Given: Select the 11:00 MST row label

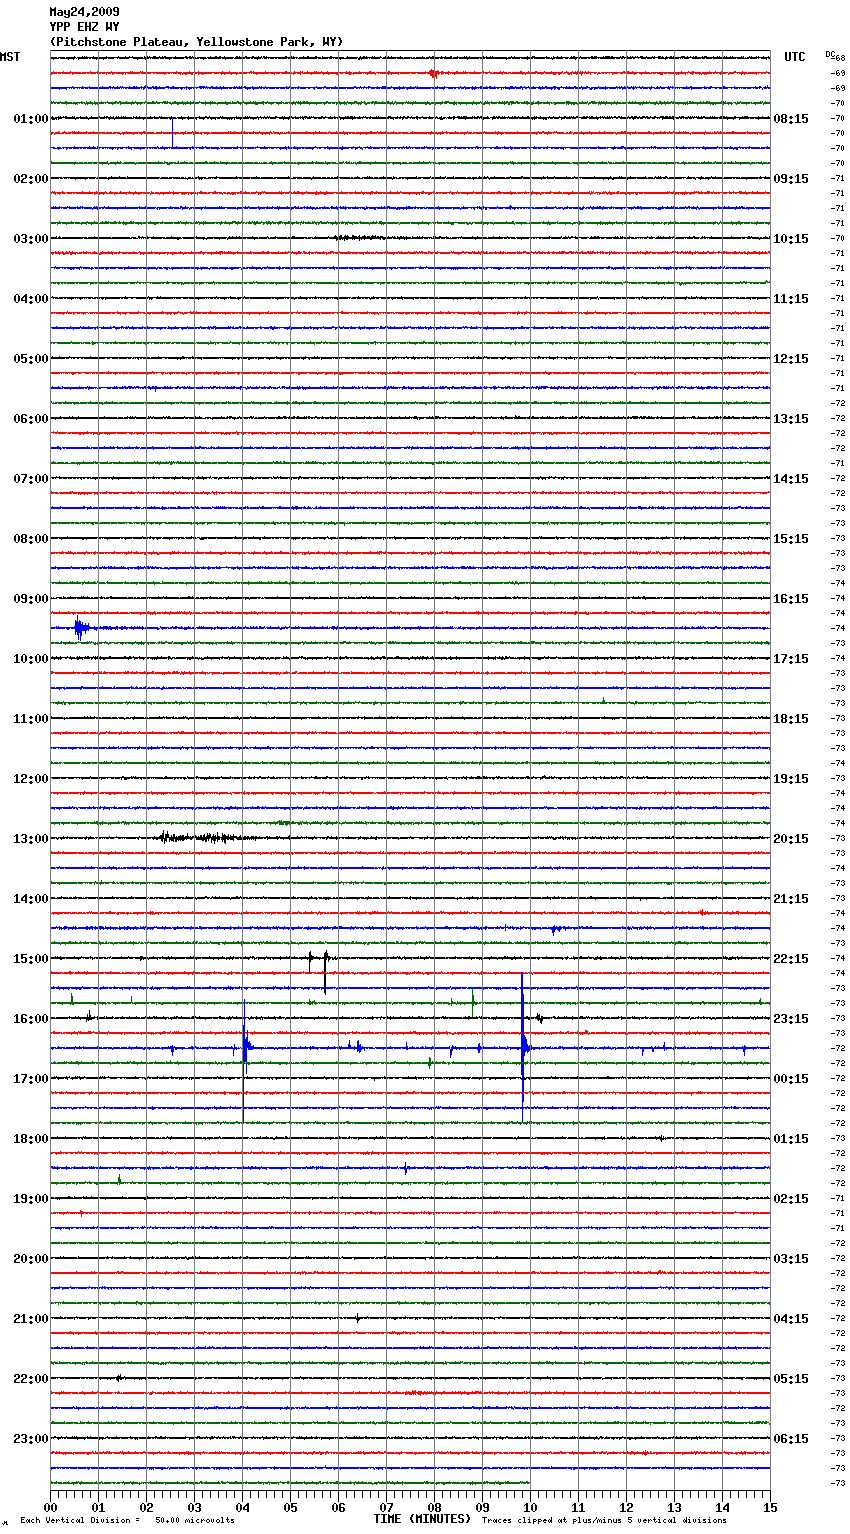Looking at the screenshot, I should [31, 719].
